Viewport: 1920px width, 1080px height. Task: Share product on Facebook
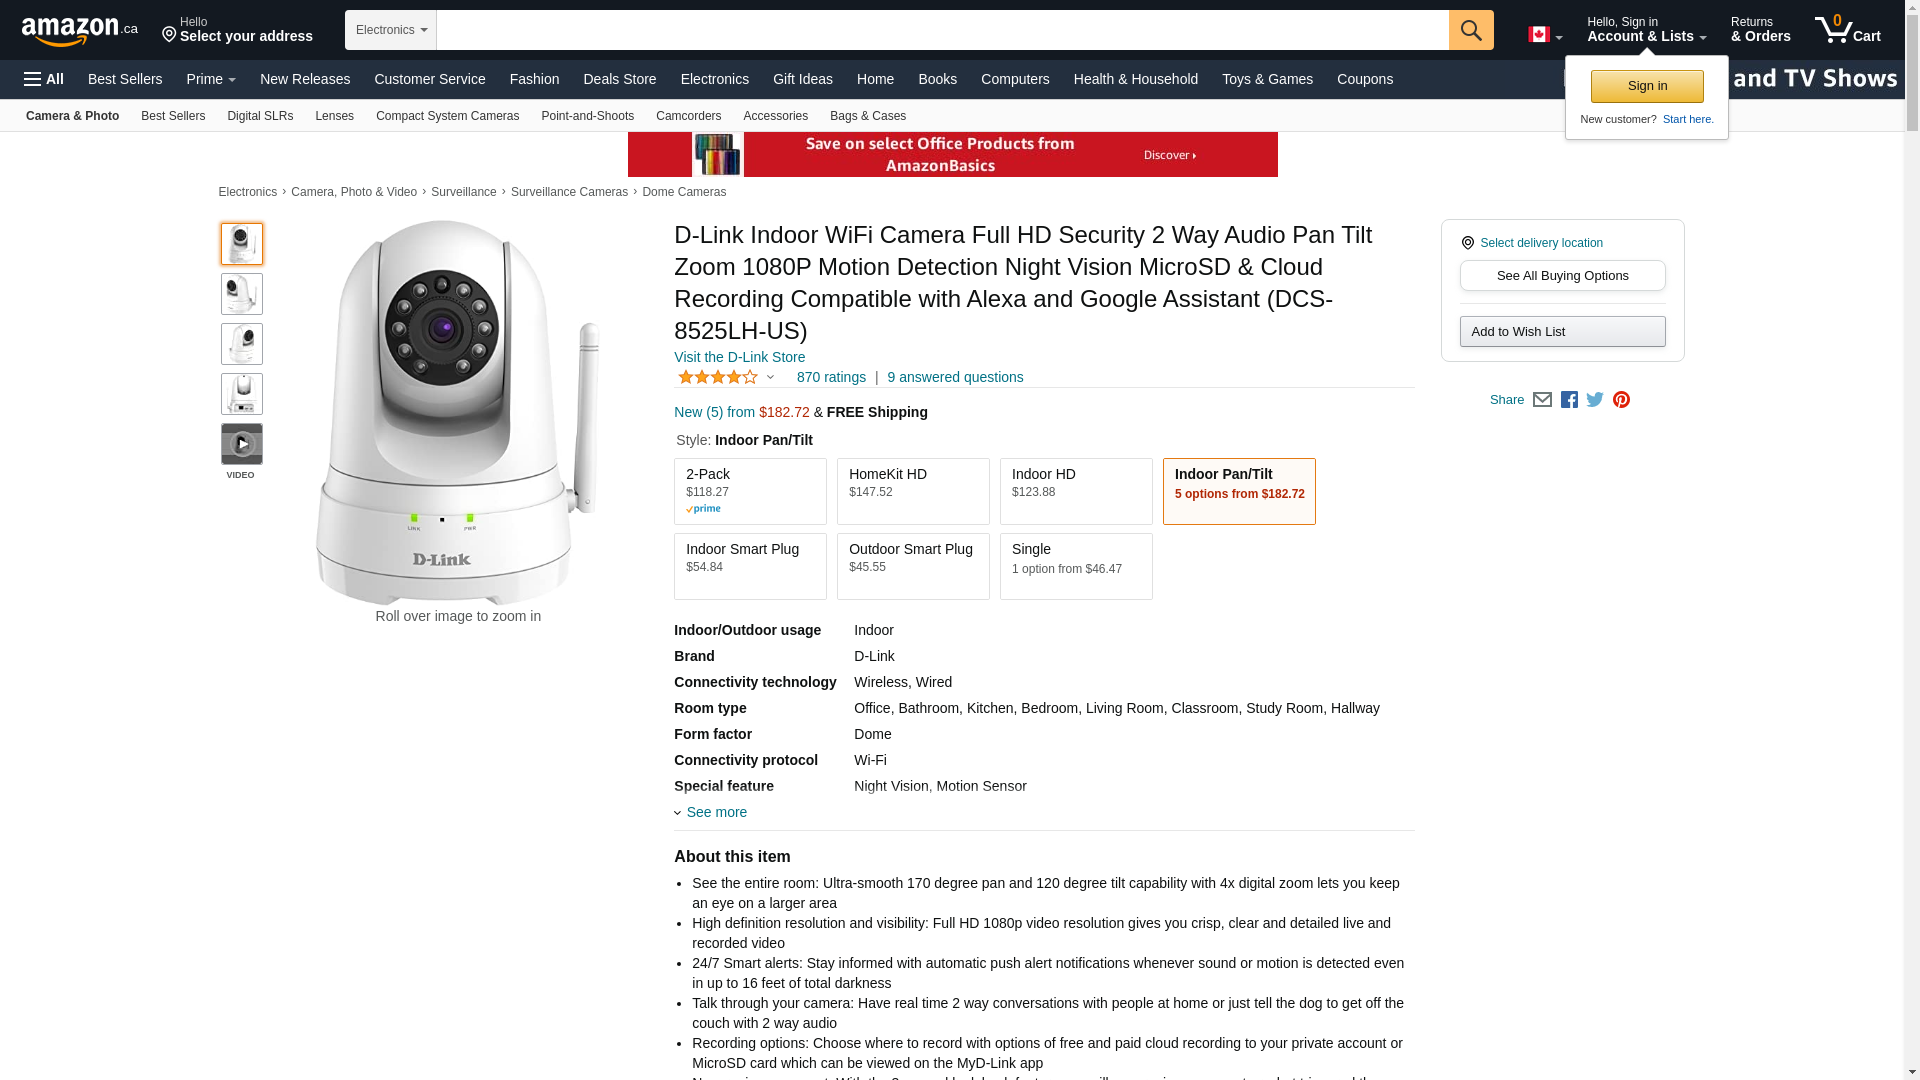point(1569,400)
